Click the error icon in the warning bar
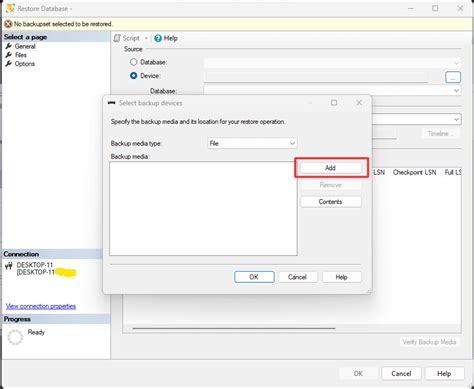 [x=8, y=24]
